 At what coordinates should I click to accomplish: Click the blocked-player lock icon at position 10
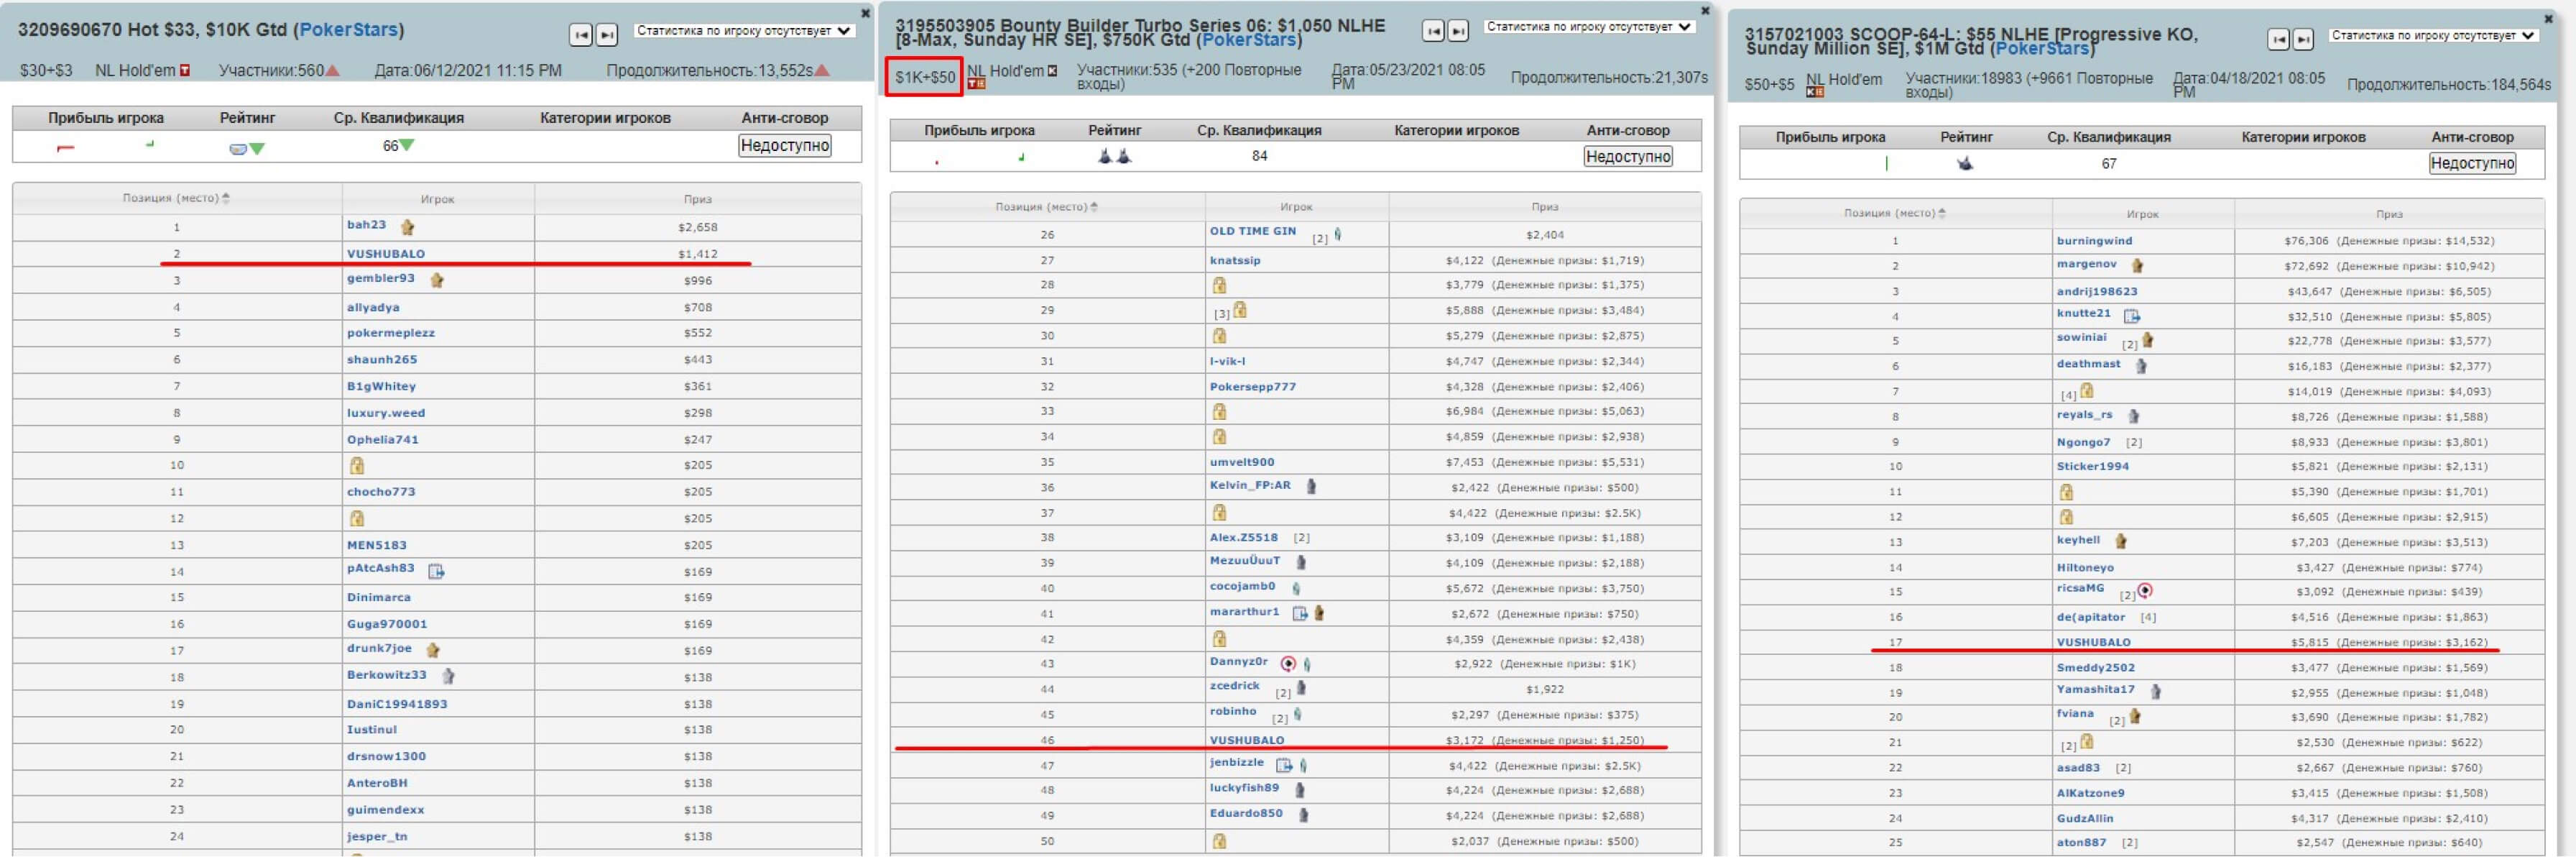pyautogui.click(x=357, y=465)
